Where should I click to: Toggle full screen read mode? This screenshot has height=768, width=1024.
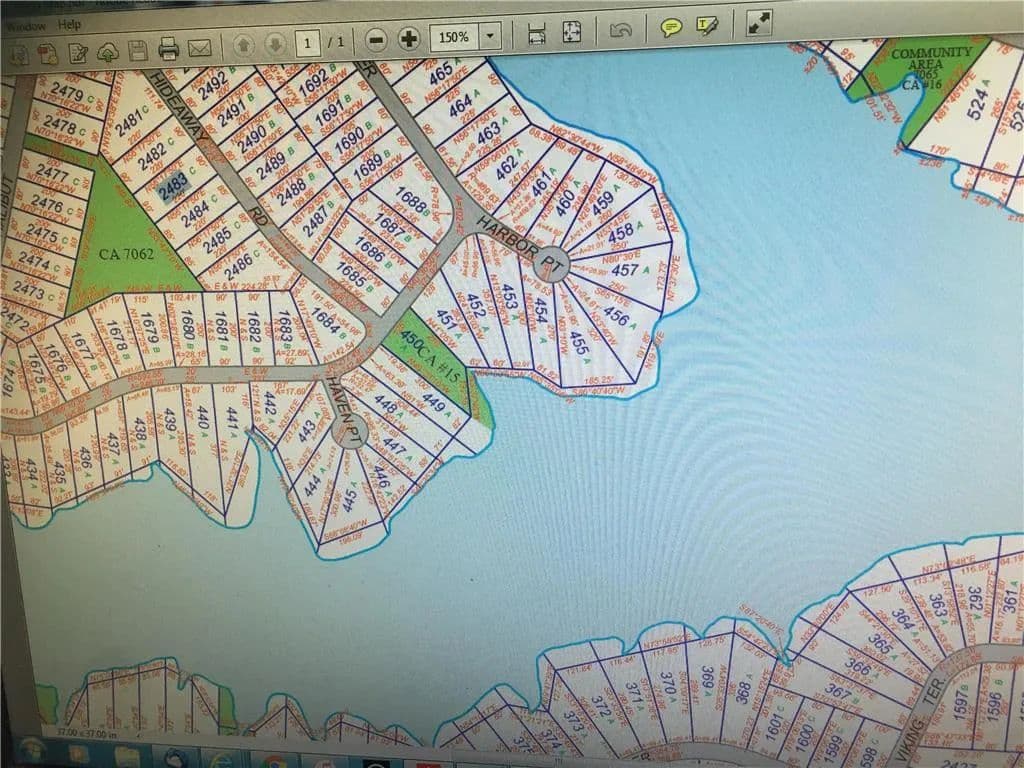[x=760, y=23]
